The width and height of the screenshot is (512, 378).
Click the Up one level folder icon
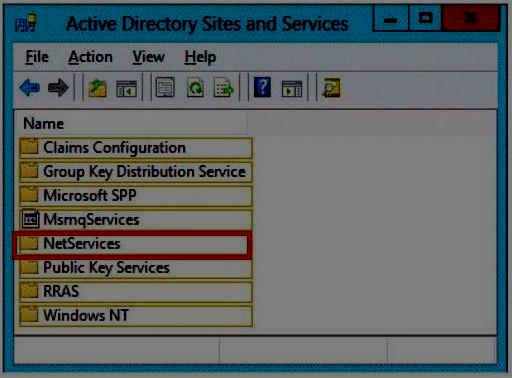[x=97, y=88]
